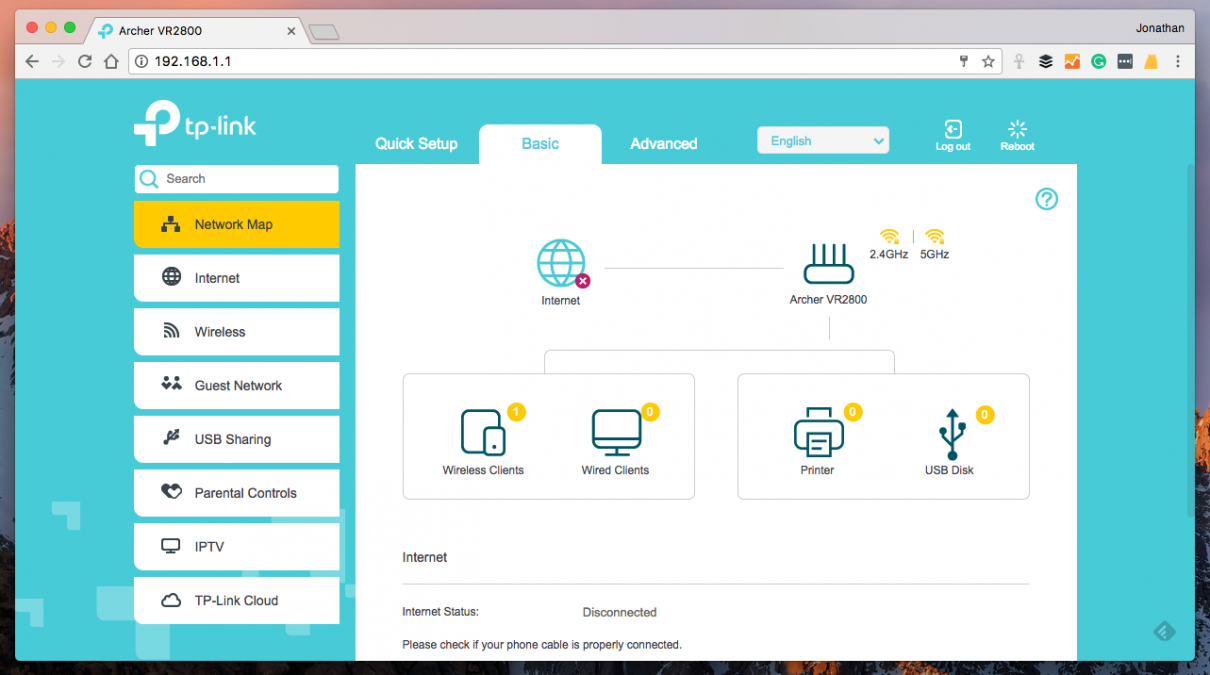Open the Internet globe icon in the network map
The width and height of the screenshot is (1210, 675).
(x=561, y=263)
